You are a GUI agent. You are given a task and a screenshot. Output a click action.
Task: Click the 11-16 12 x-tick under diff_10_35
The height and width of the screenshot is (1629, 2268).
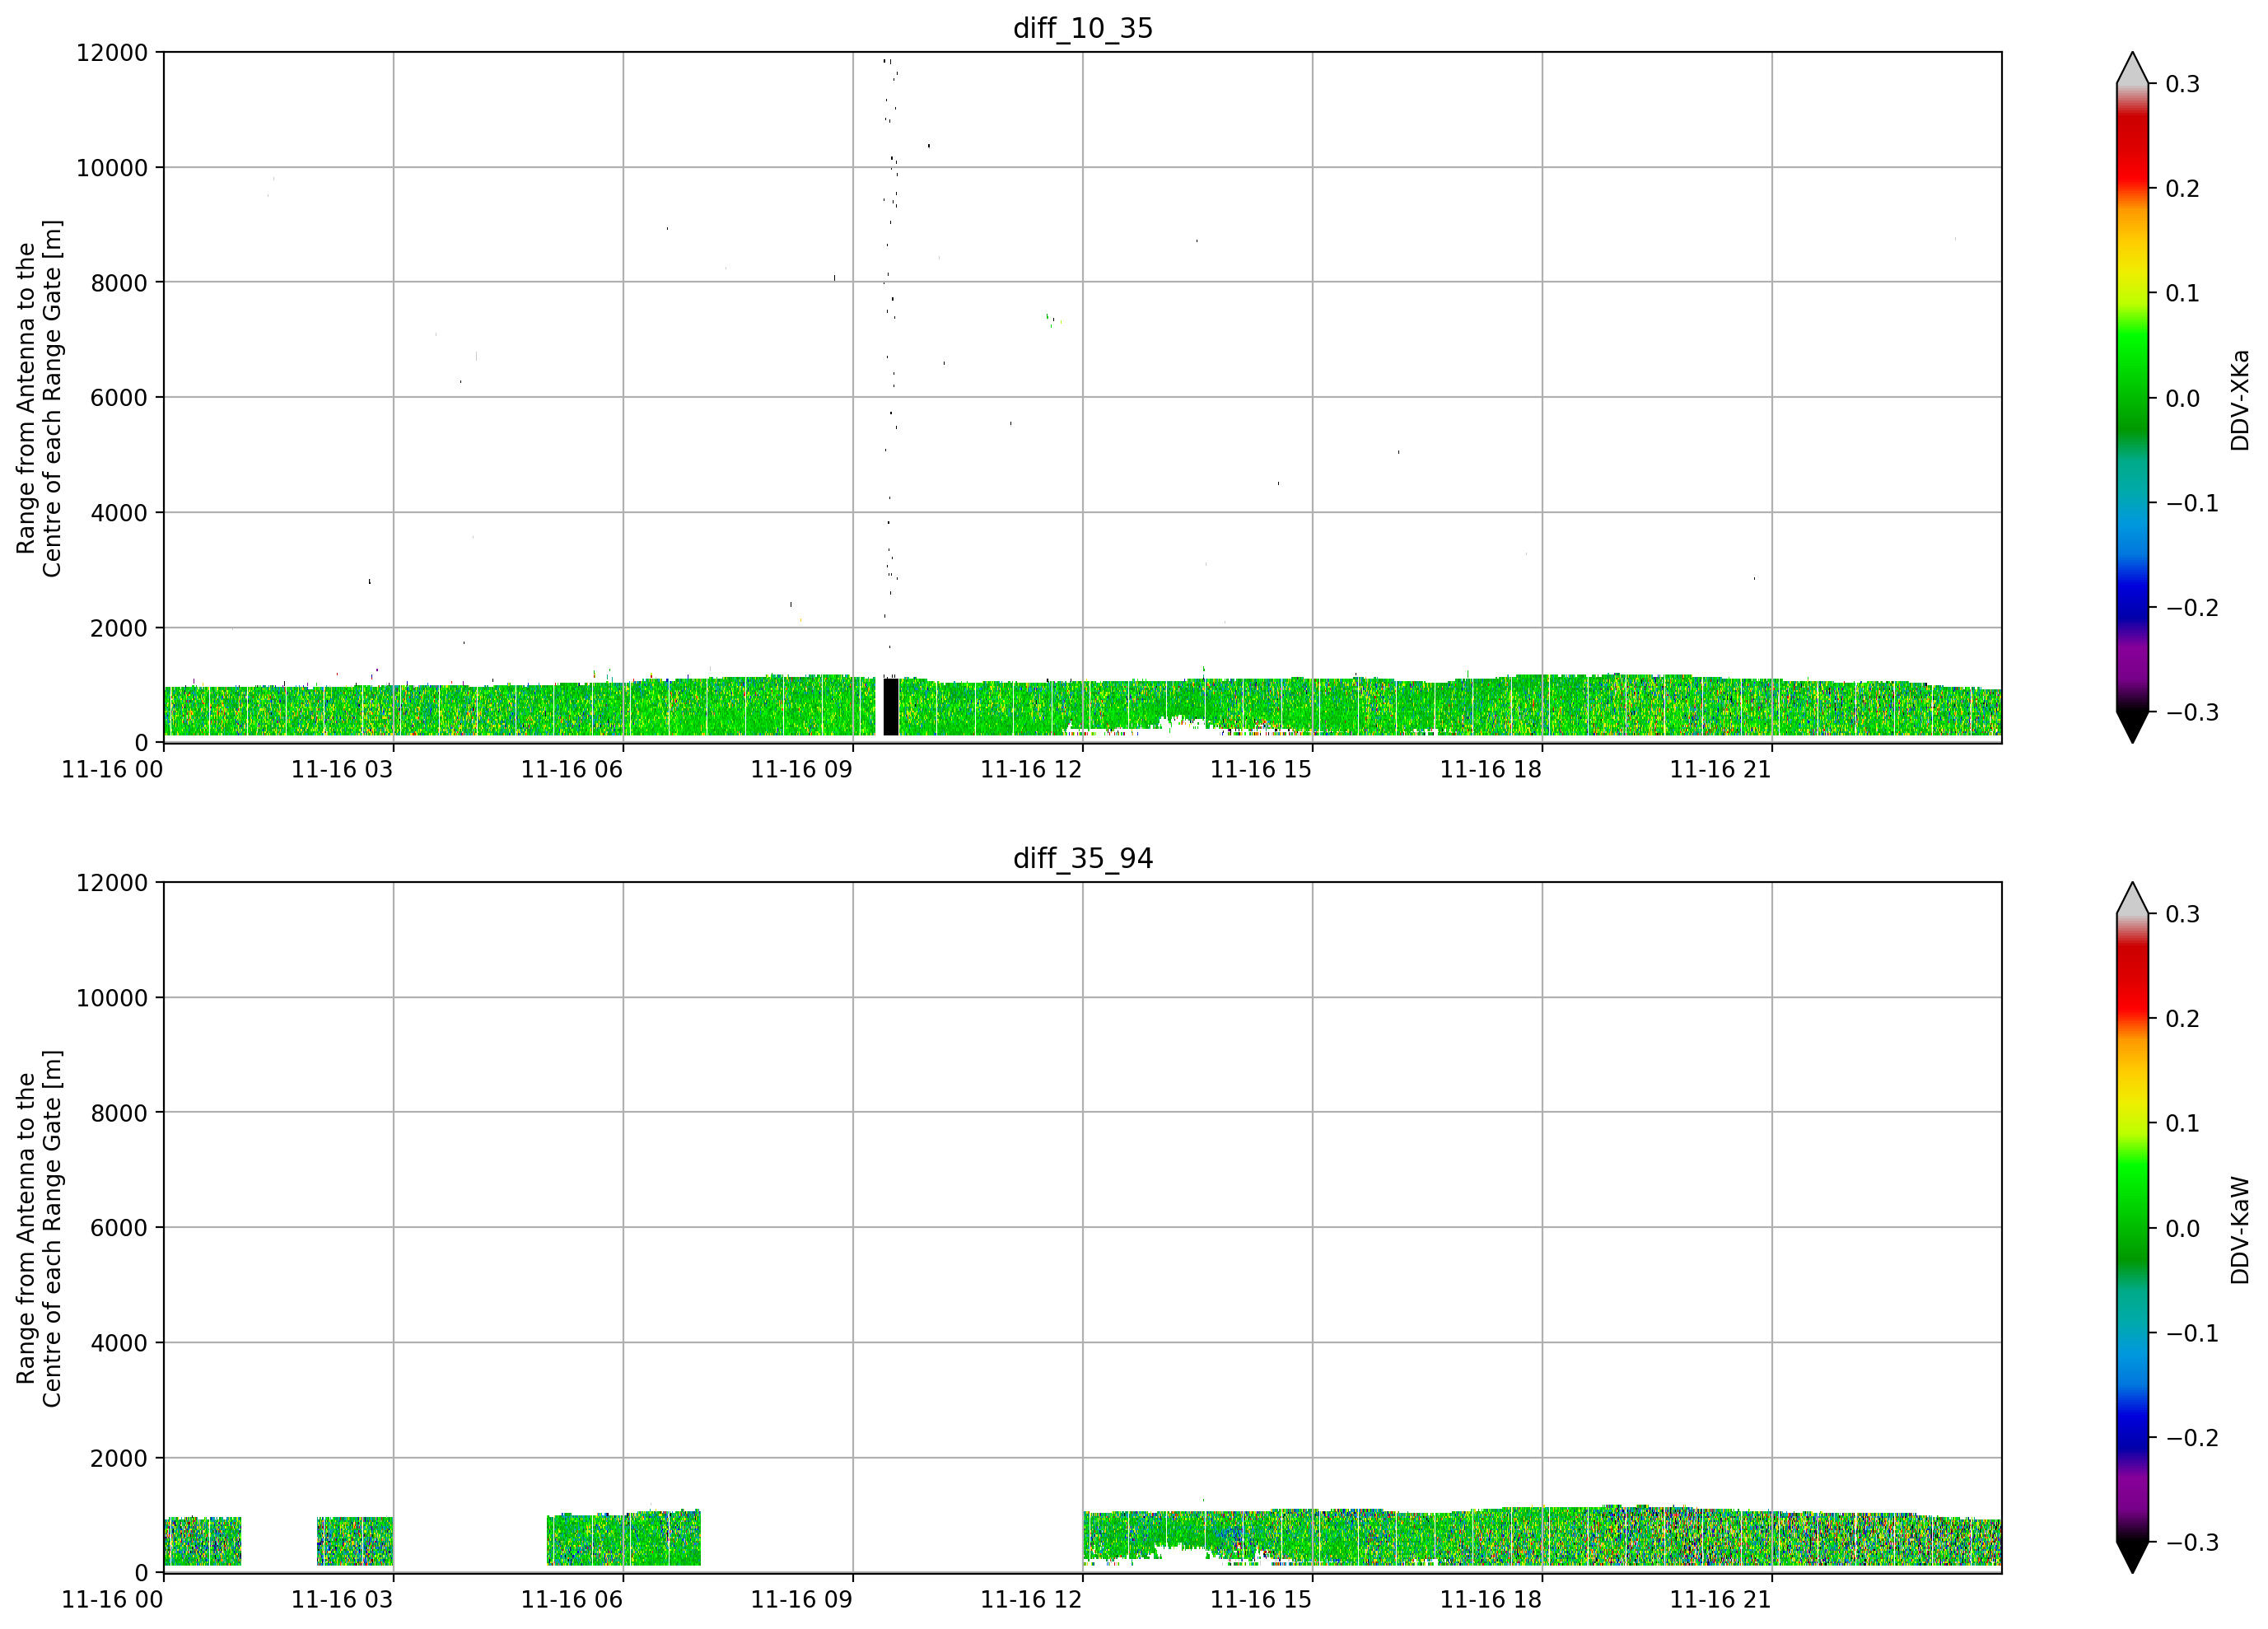pos(1032,769)
